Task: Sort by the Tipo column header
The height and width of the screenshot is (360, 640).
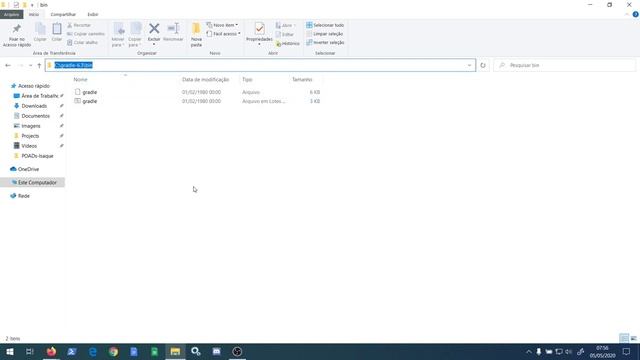Action: click(x=247, y=80)
